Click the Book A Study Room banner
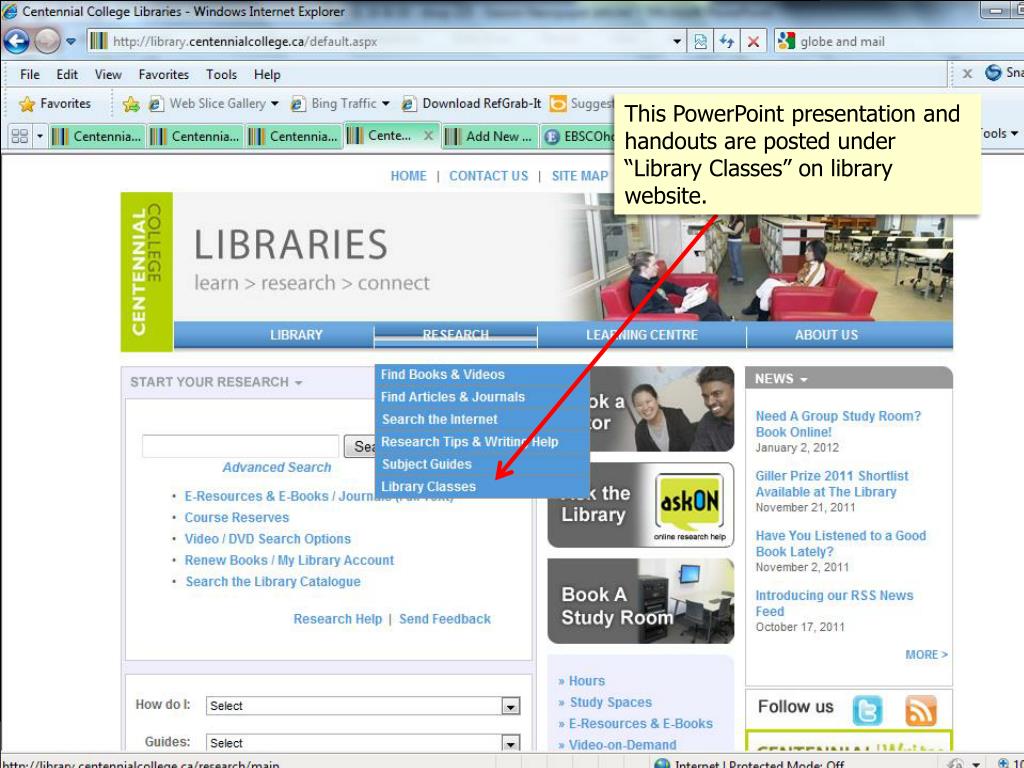 click(641, 601)
